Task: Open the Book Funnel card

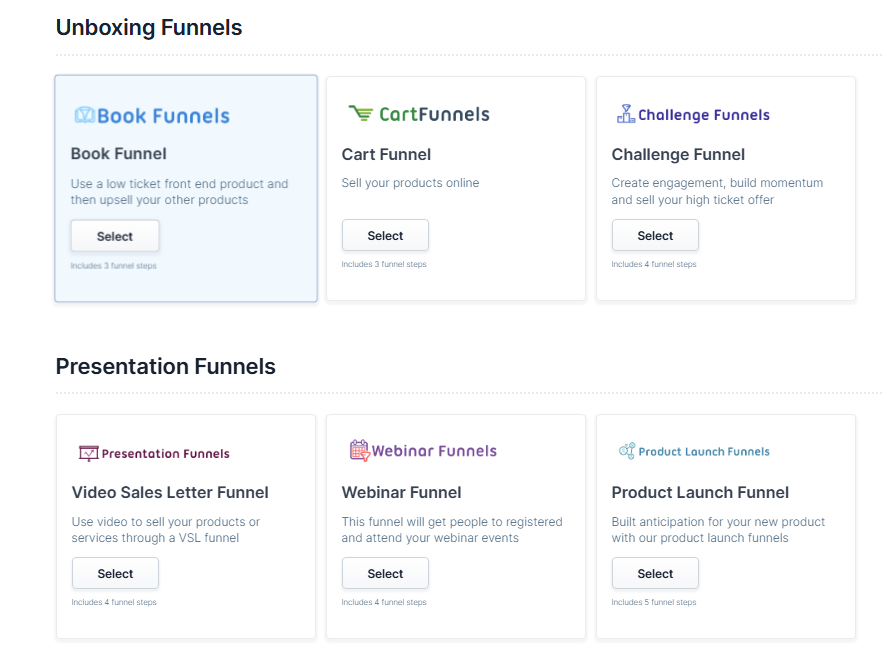Action: tap(185, 188)
